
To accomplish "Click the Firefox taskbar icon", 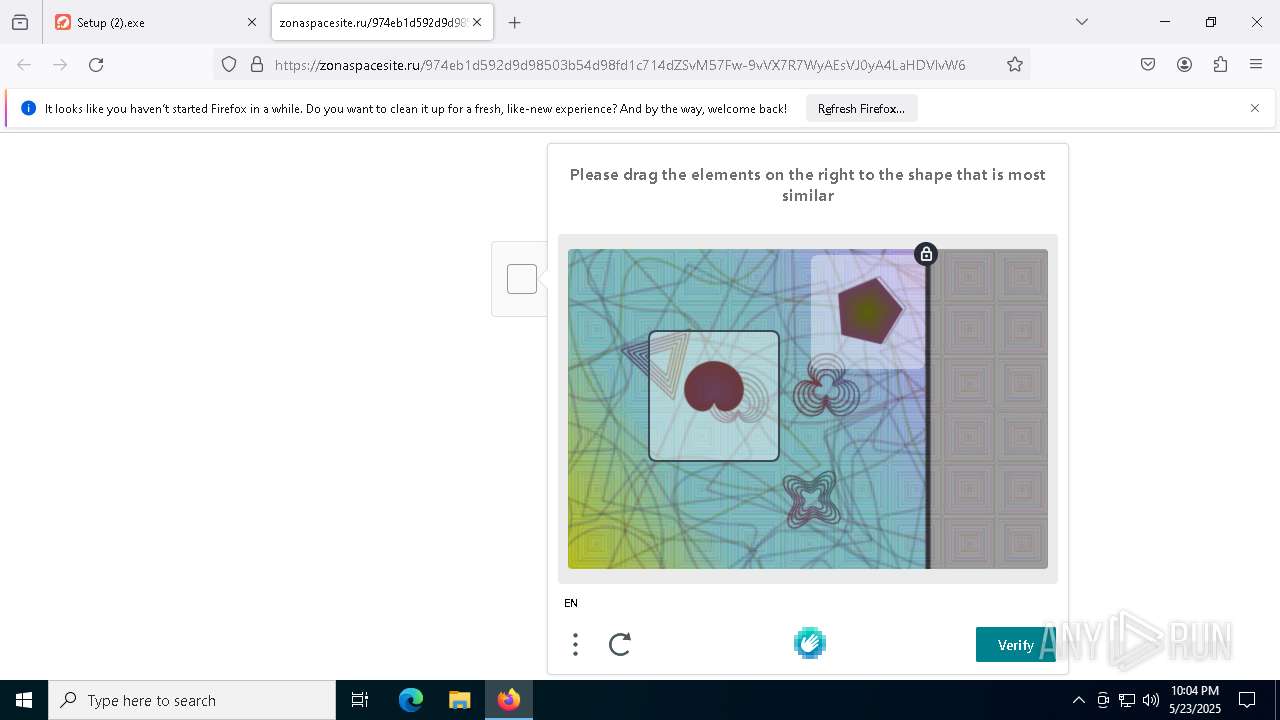I will tap(509, 700).
